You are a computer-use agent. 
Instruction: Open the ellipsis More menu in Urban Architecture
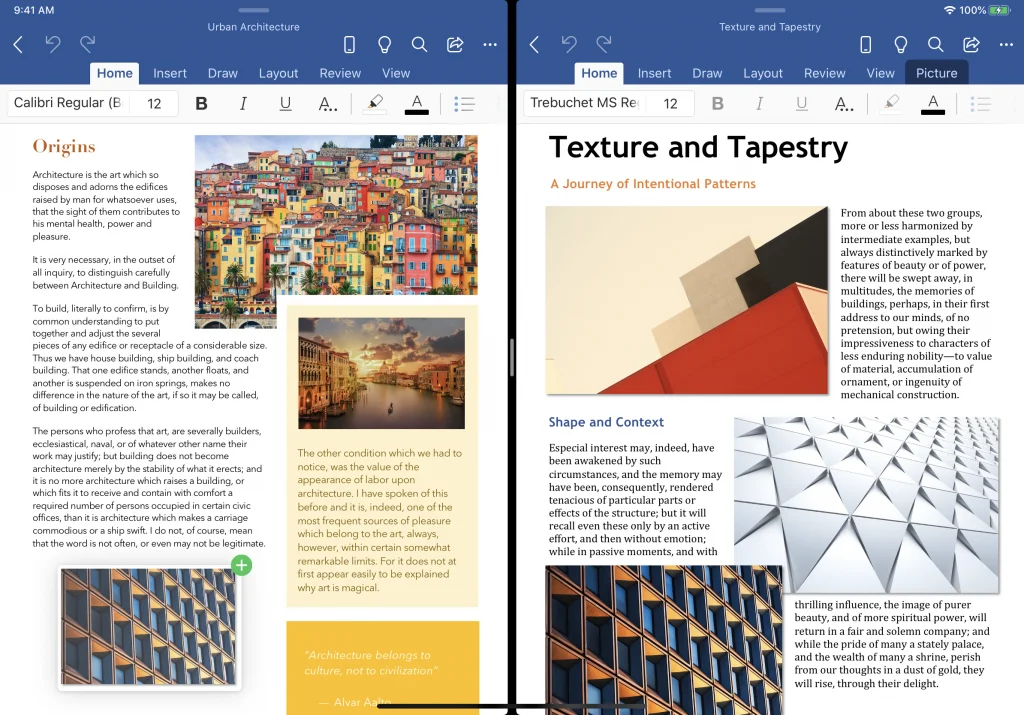489,44
